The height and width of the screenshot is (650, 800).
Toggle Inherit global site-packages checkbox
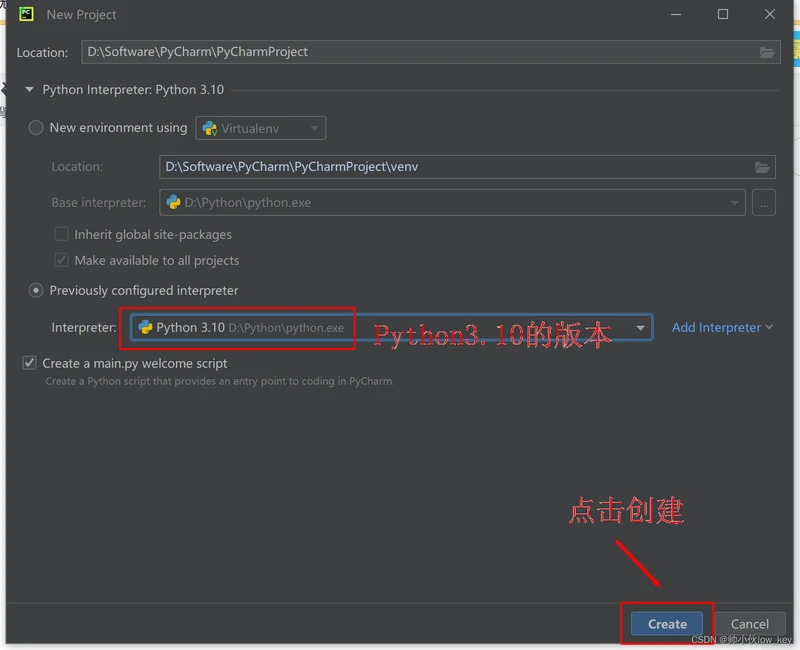pyautogui.click(x=61, y=234)
